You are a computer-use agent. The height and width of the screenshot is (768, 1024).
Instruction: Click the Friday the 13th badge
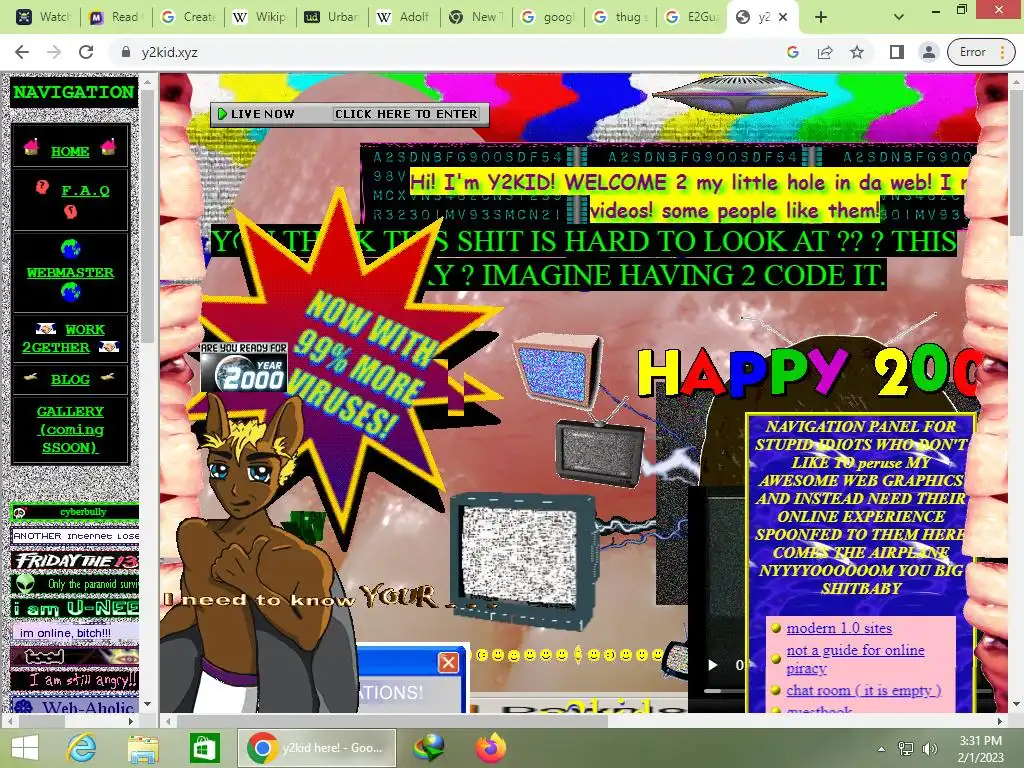(74, 560)
